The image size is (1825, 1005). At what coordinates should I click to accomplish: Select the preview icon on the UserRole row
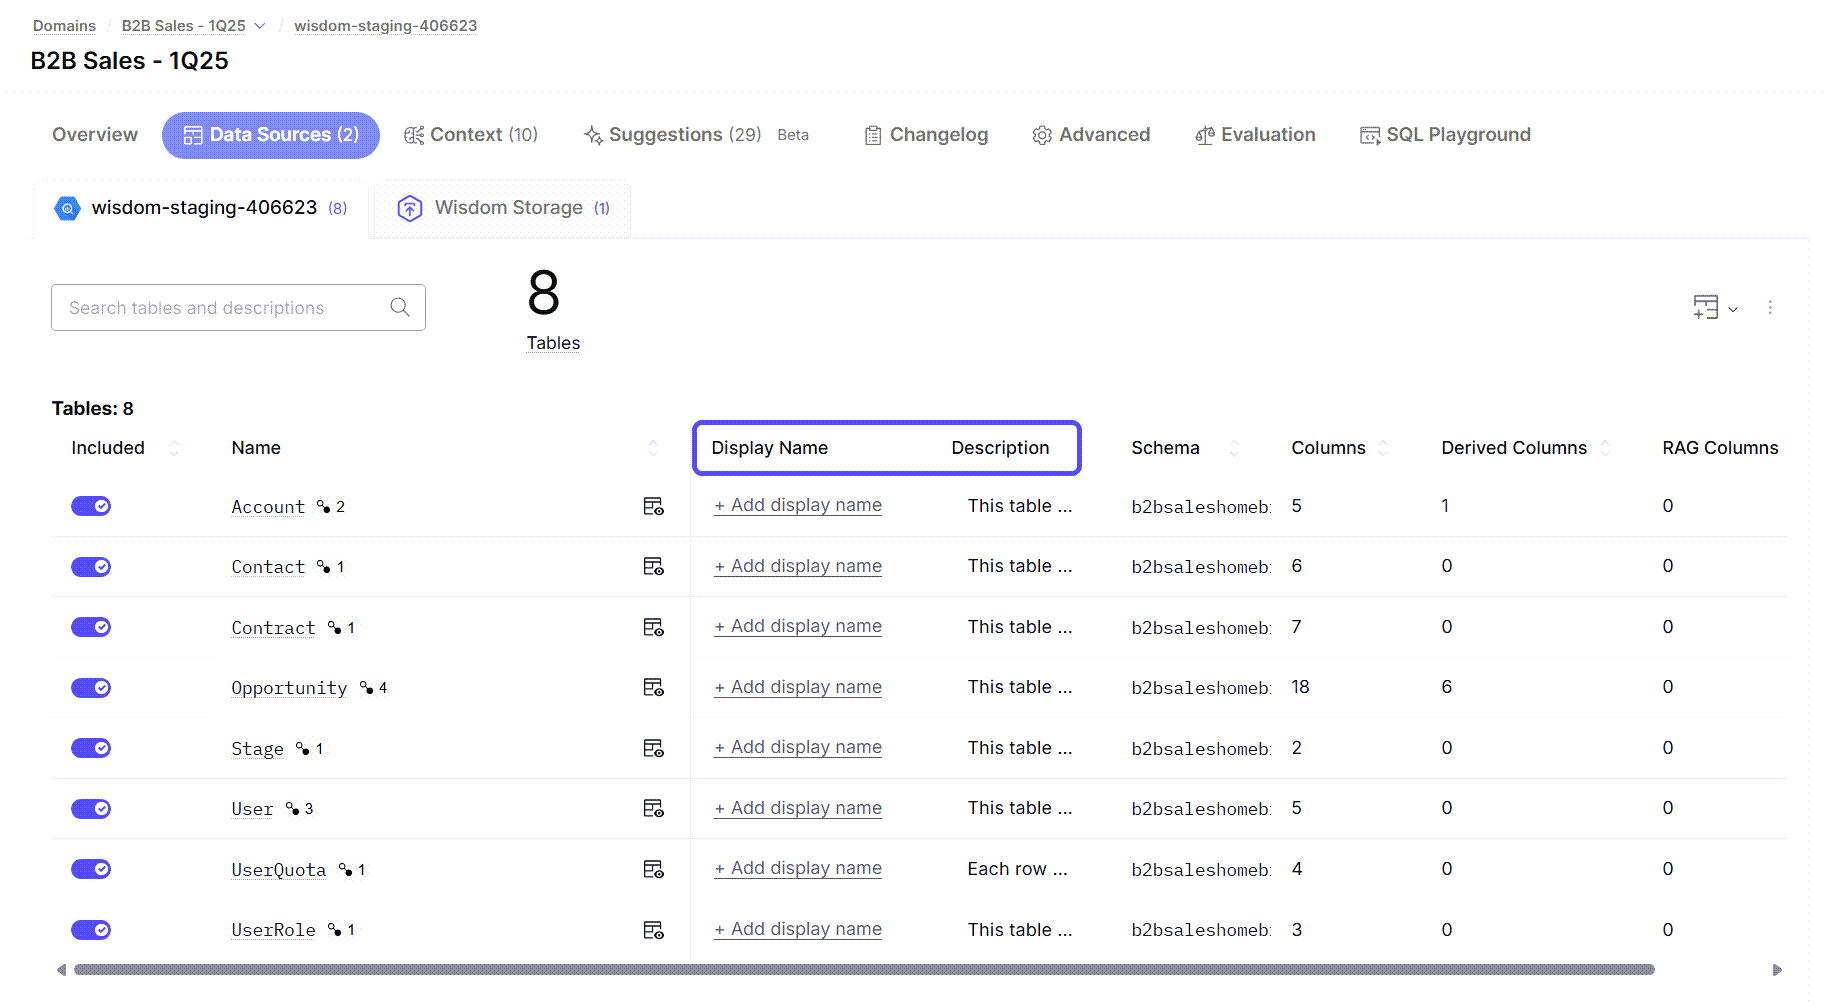653,929
